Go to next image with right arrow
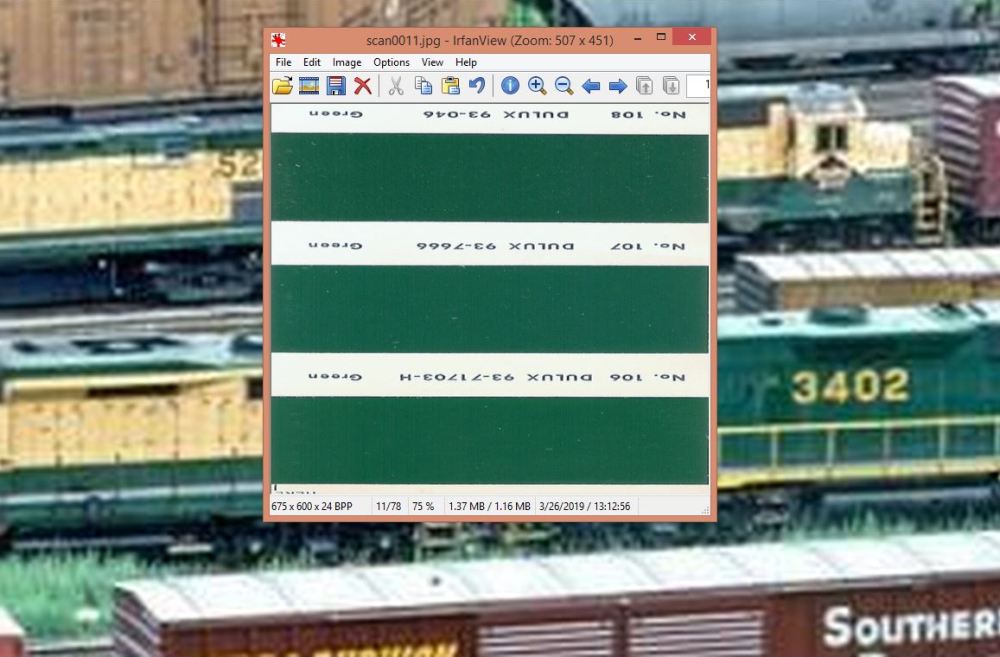1000x657 pixels. (617, 85)
